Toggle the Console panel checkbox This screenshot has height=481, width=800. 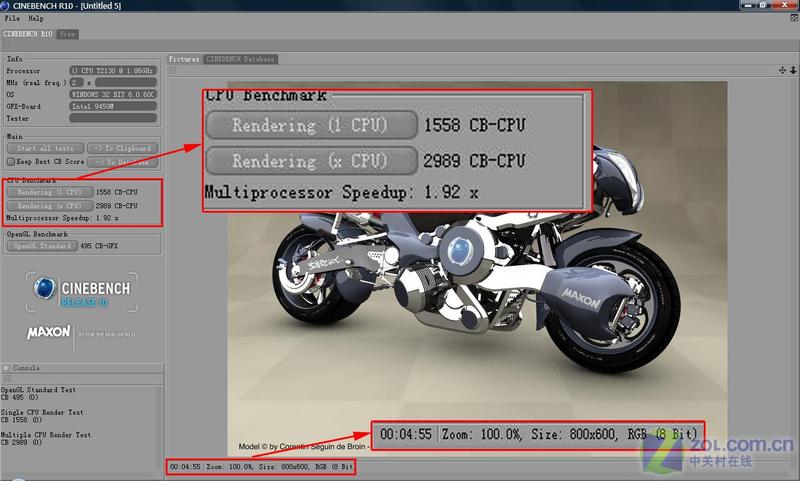click(x=6, y=368)
